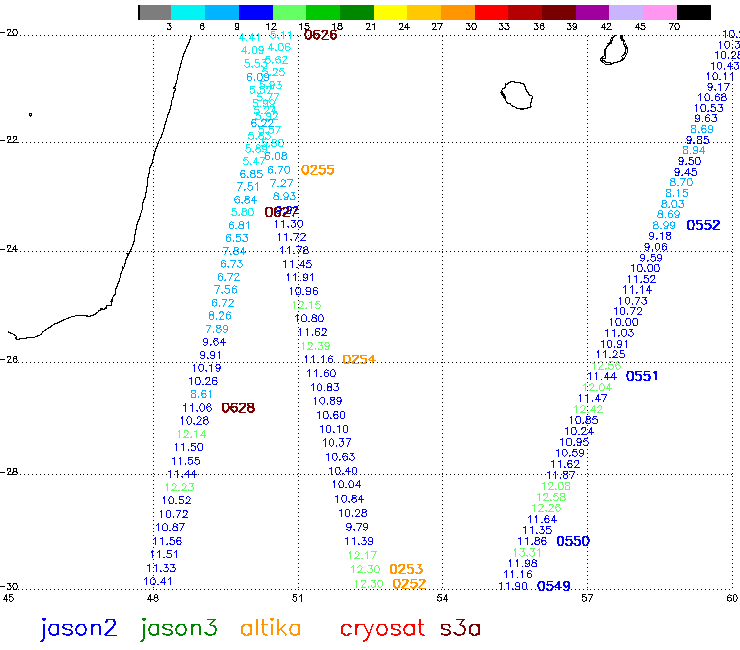
Task: Click the dark red track label 0628
Action: (x=238, y=408)
